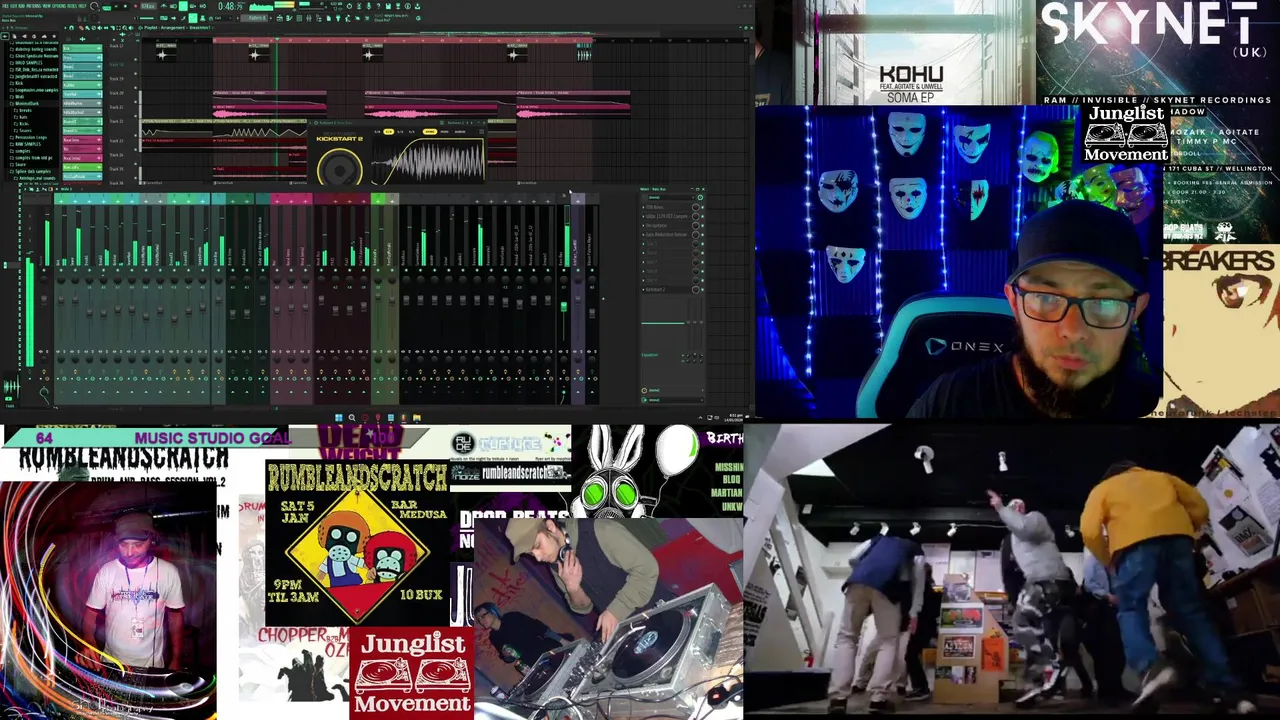Toggle the metronome icon in the recording panel
Viewport: 1280px width, 720px height.
pyautogui.click(x=163, y=6)
